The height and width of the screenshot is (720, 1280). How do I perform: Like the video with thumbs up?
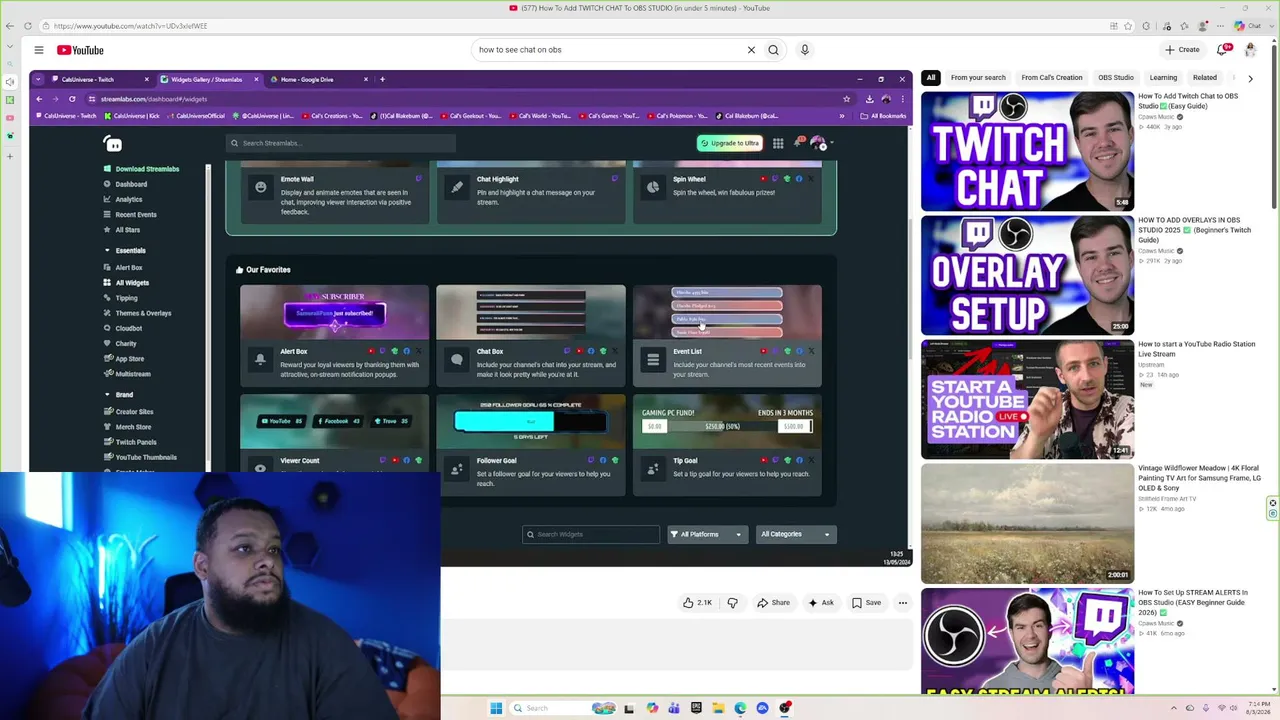point(697,603)
